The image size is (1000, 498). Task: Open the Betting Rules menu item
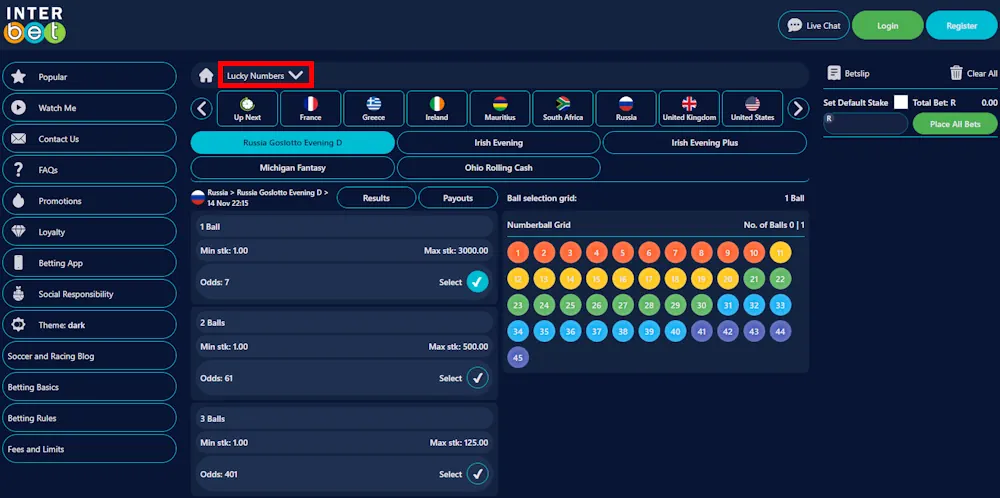(89, 418)
